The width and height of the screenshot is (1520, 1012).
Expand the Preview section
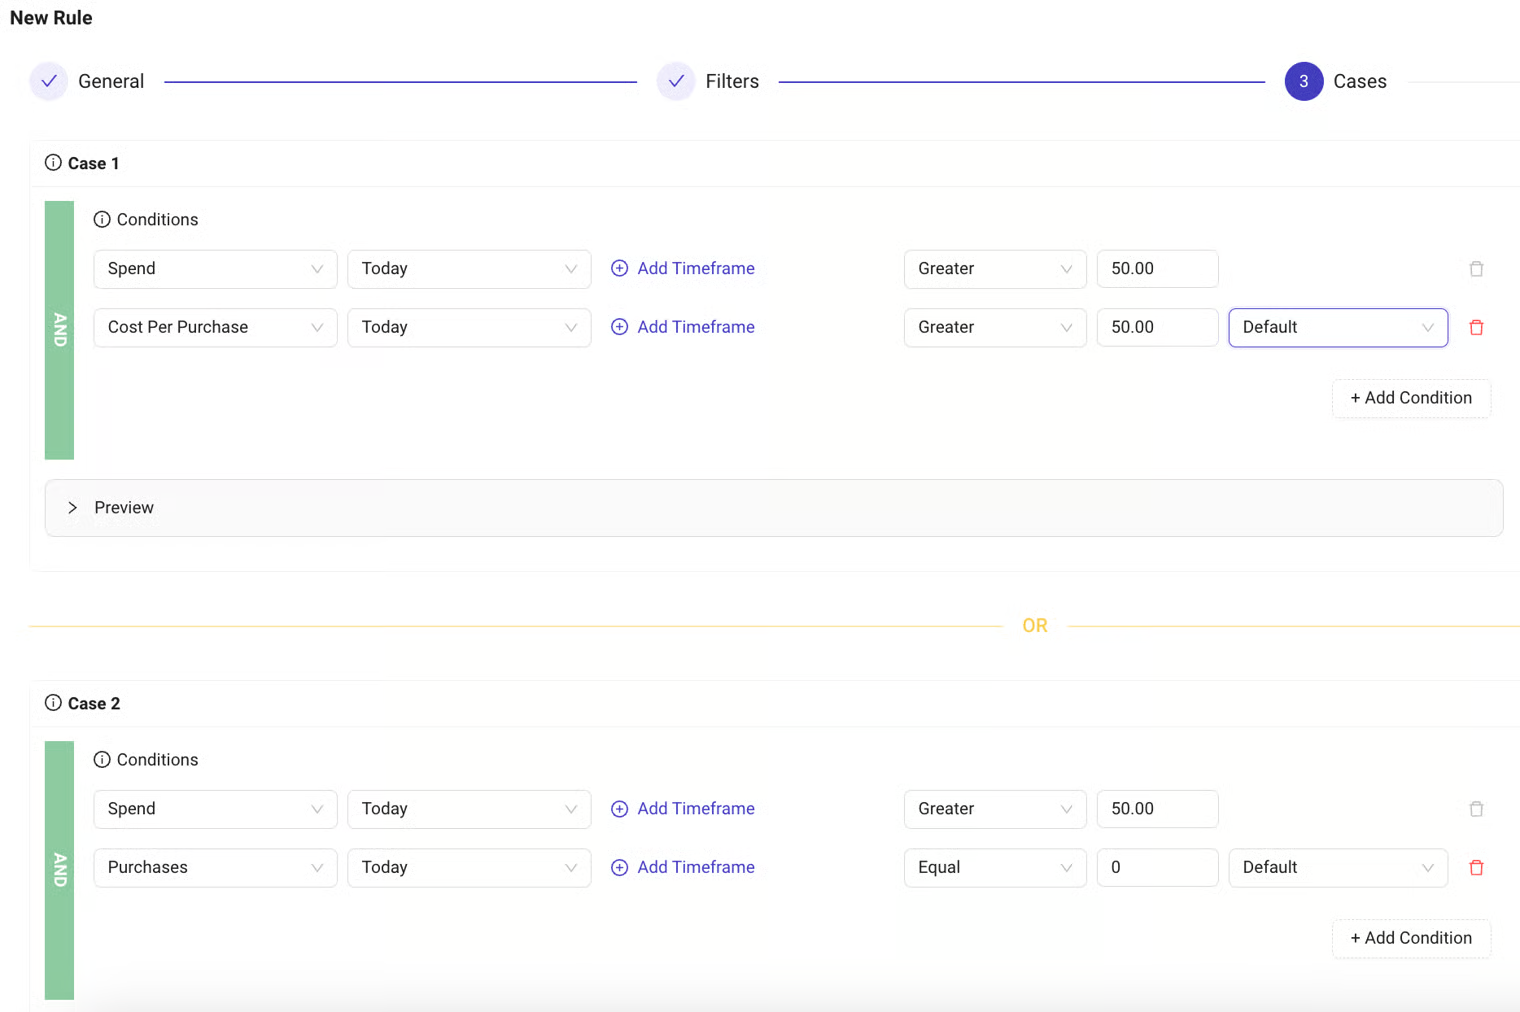click(x=73, y=508)
